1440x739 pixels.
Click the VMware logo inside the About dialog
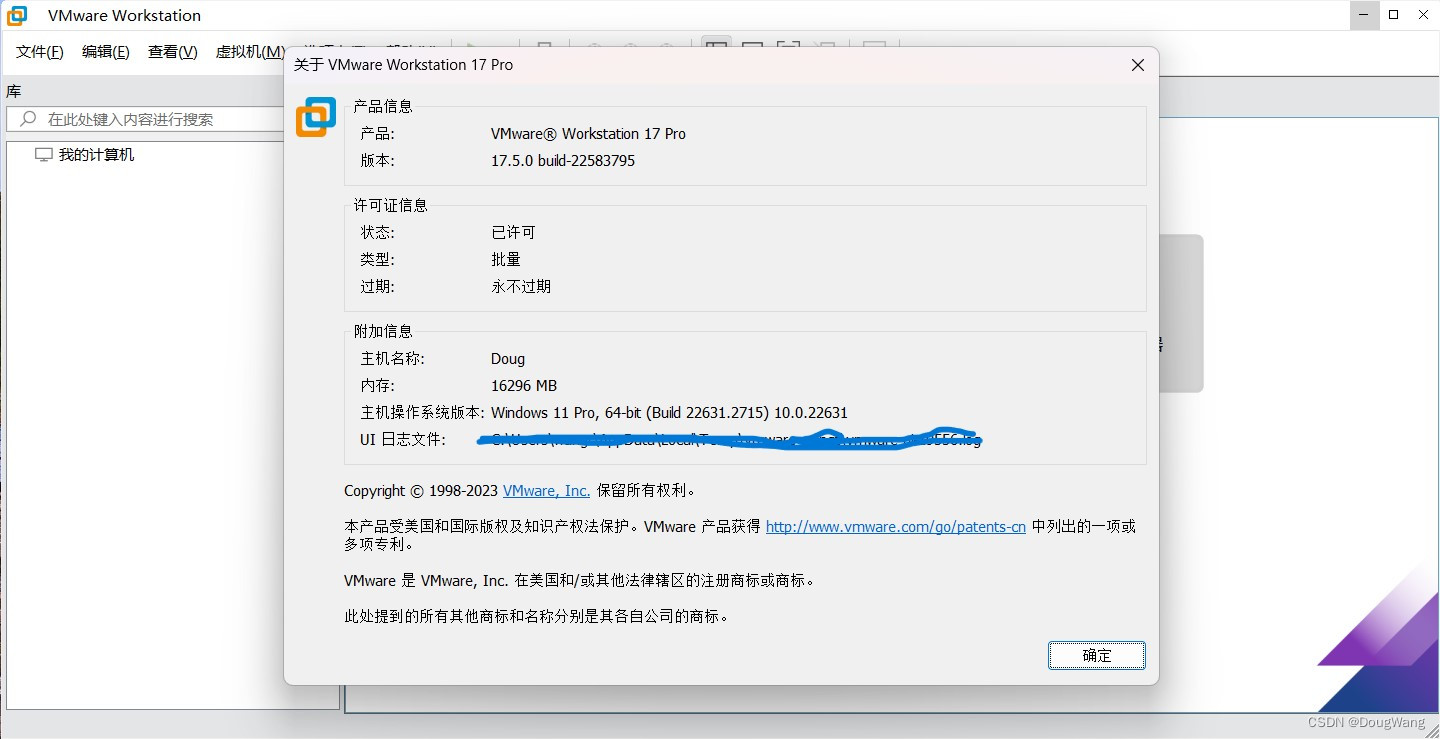316,117
